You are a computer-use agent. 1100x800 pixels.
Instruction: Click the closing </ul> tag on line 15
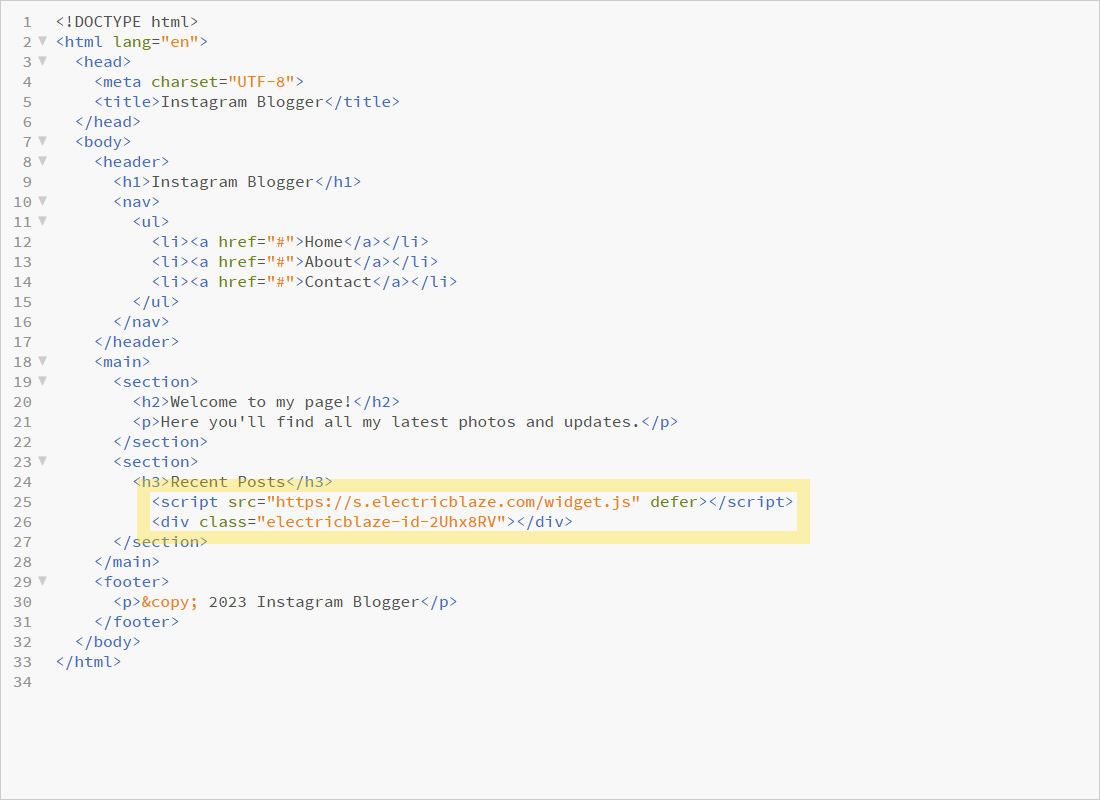156,302
